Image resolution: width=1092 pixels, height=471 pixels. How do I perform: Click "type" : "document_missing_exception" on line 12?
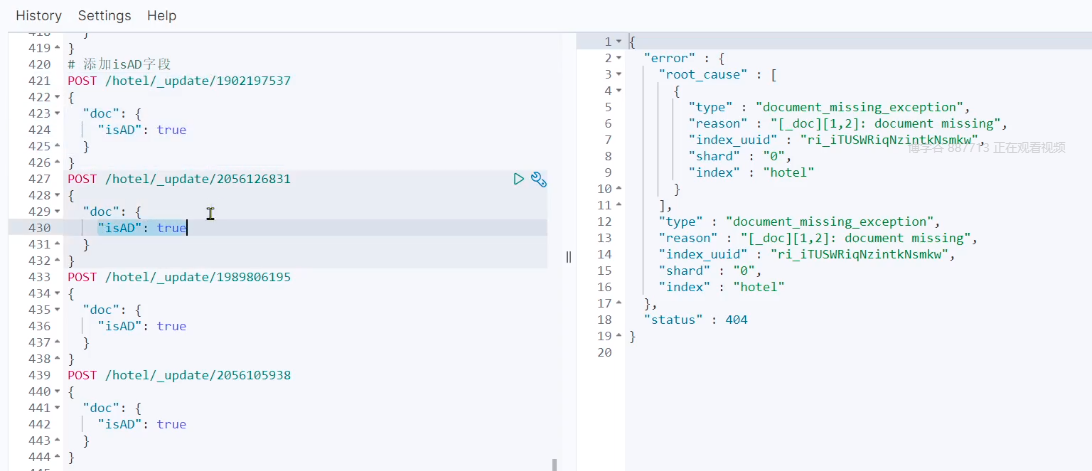click(x=800, y=222)
